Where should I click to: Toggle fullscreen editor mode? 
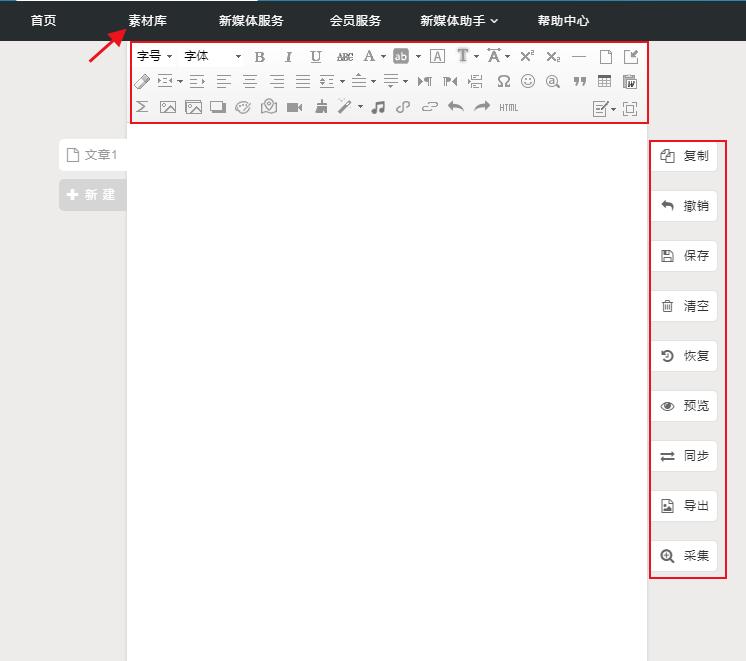(x=630, y=109)
